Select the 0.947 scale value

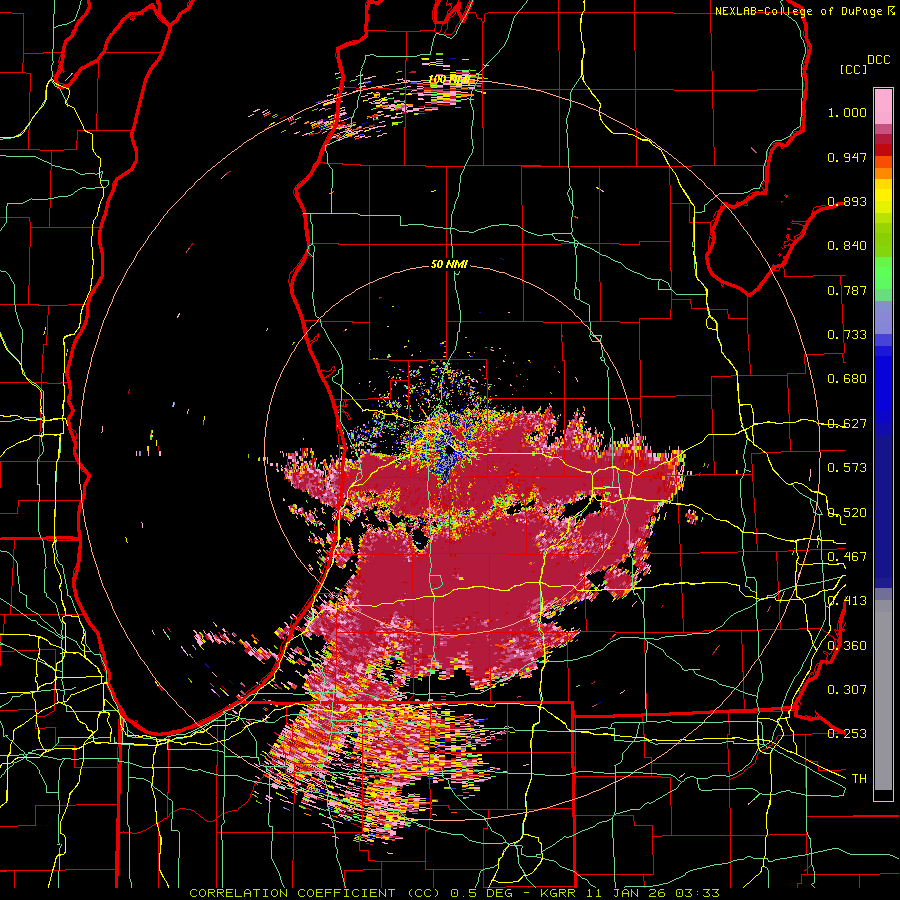click(847, 157)
